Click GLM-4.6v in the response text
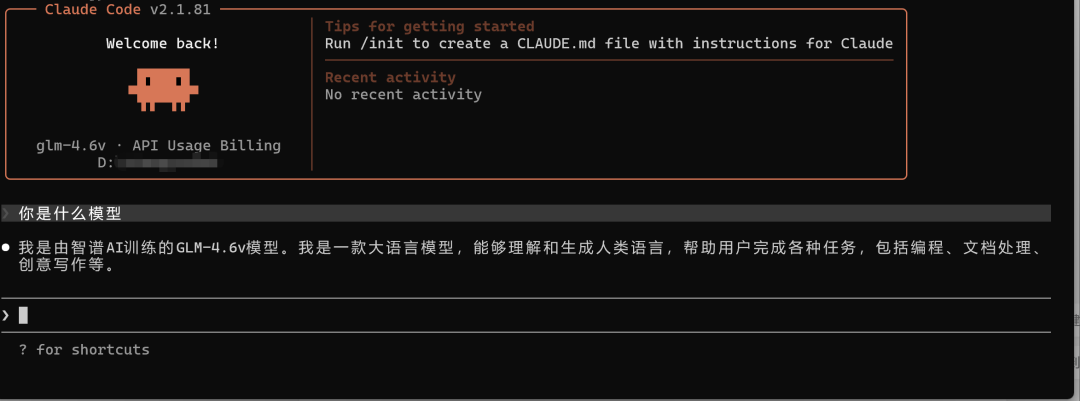Image resolution: width=1080 pixels, height=401 pixels. 211,247
